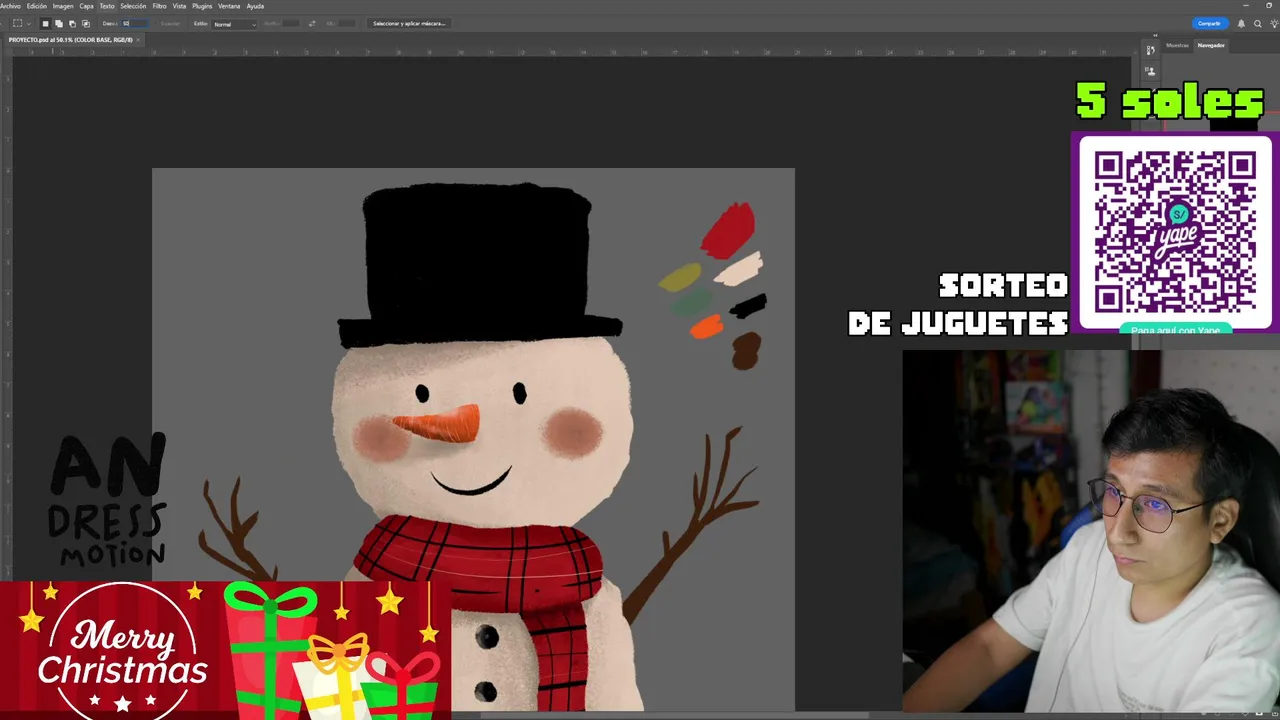This screenshot has height=720, width=1280.
Task: Open the Ventana menu
Action: point(229,6)
